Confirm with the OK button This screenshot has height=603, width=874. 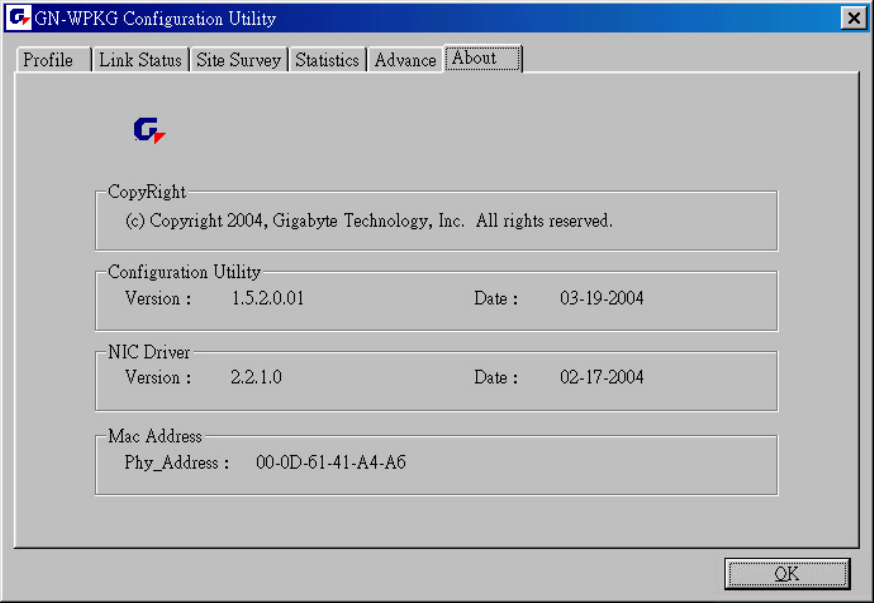[787, 573]
